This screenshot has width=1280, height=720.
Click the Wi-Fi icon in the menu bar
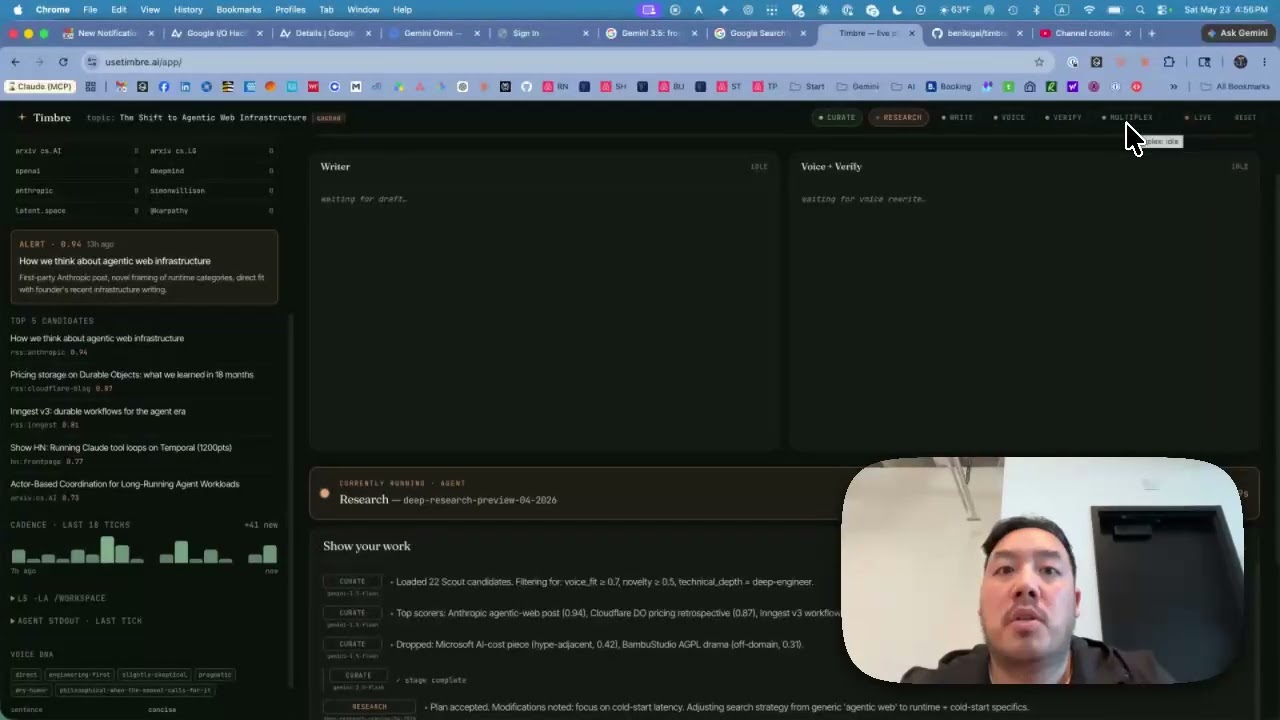tap(1089, 10)
